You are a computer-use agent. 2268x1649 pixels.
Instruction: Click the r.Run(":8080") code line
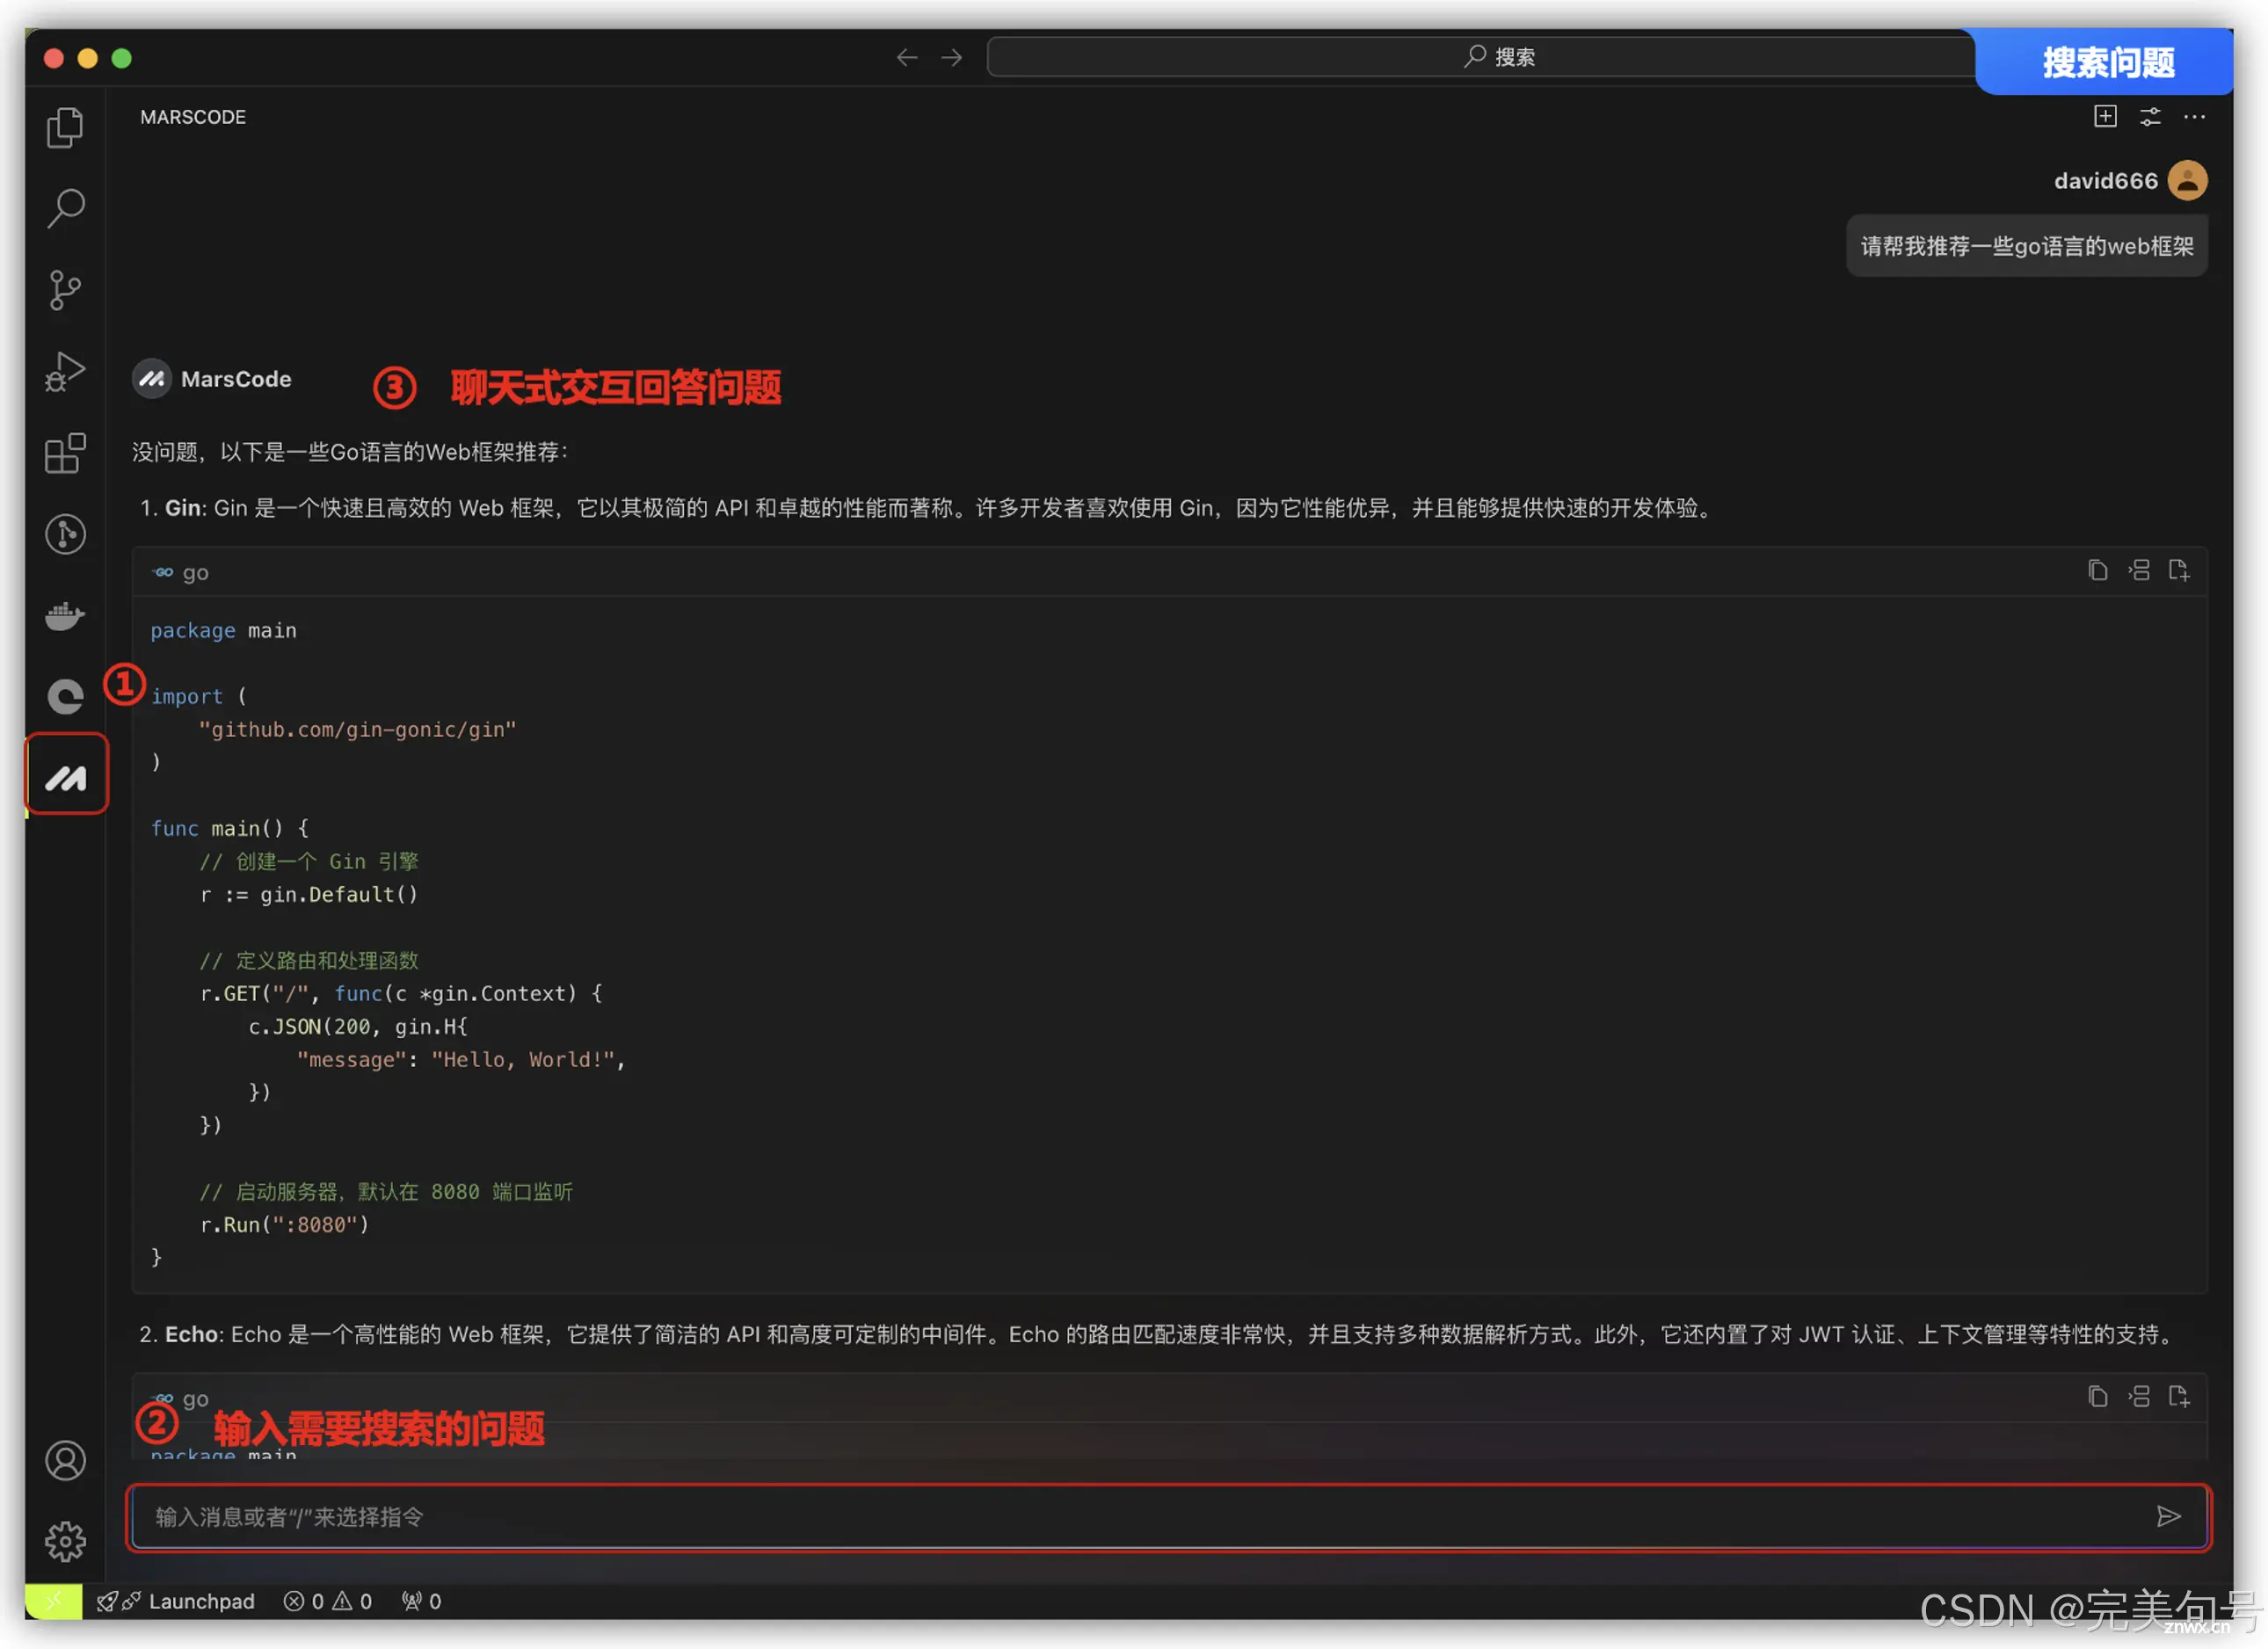284,1224
